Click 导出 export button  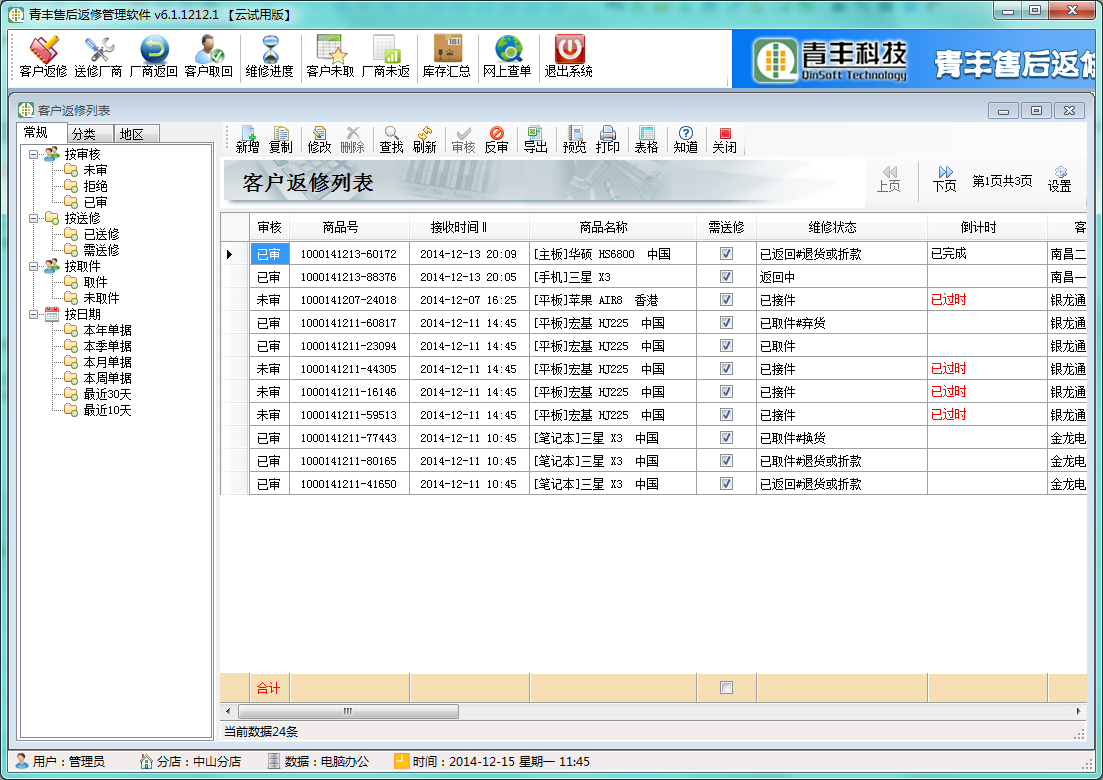(535, 139)
